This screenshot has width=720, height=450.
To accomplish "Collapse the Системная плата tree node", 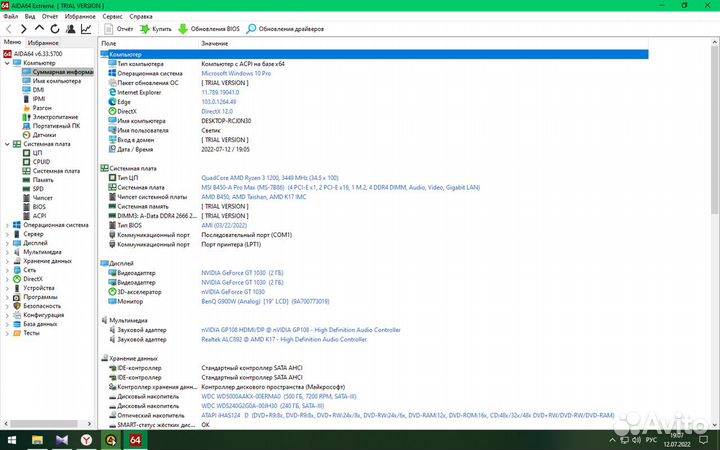I will coord(7,144).
